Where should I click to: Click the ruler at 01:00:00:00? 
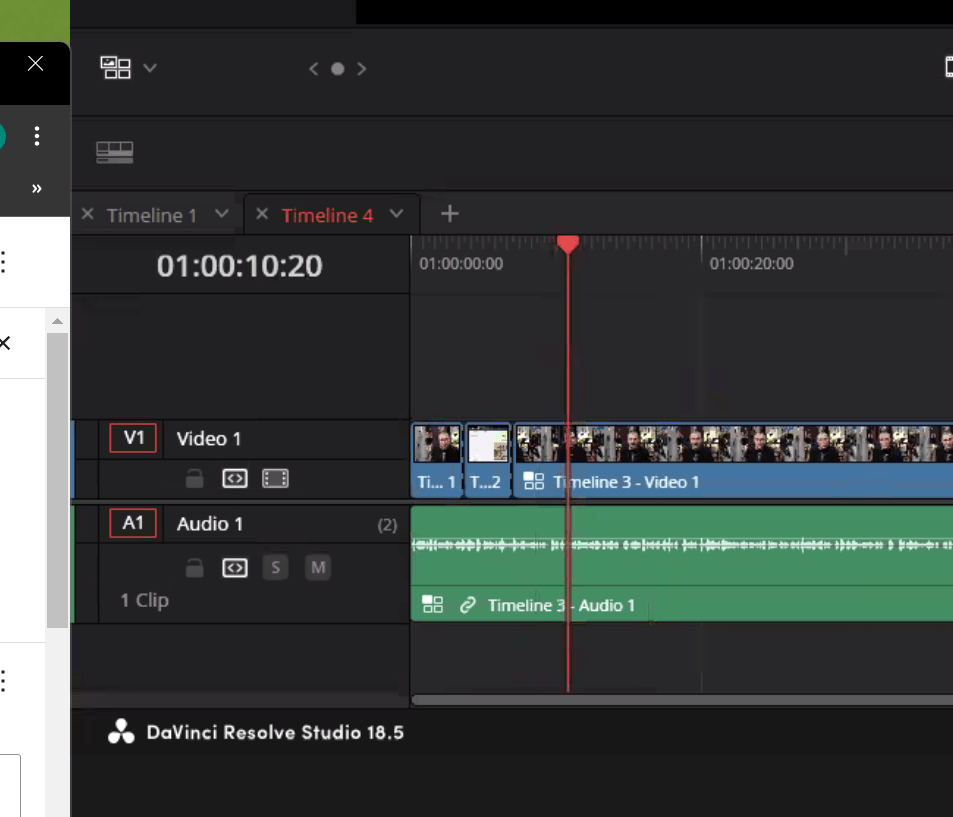pyautogui.click(x=461, y=264)
